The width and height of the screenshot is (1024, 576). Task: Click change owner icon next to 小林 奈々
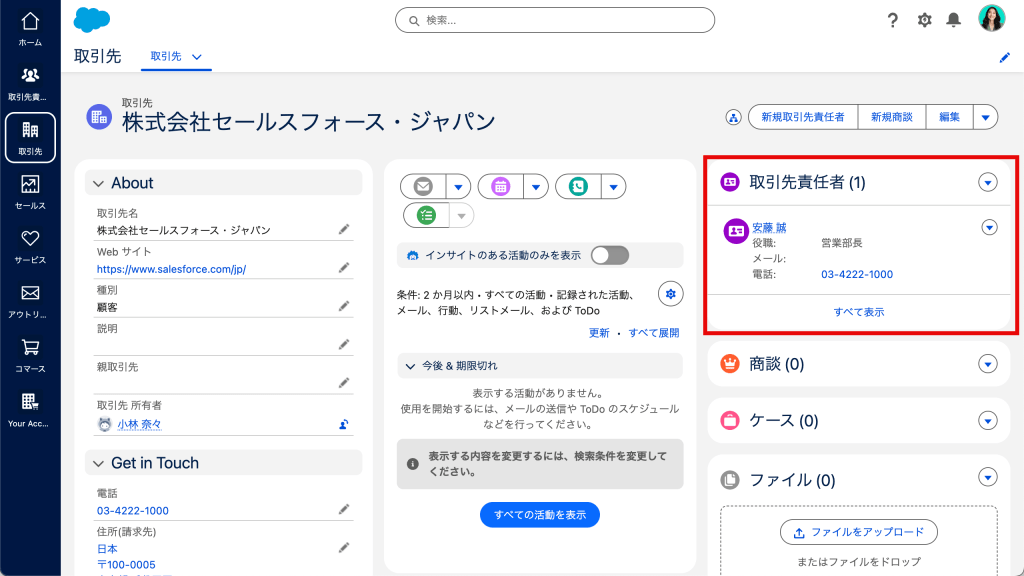coord(343,424)
